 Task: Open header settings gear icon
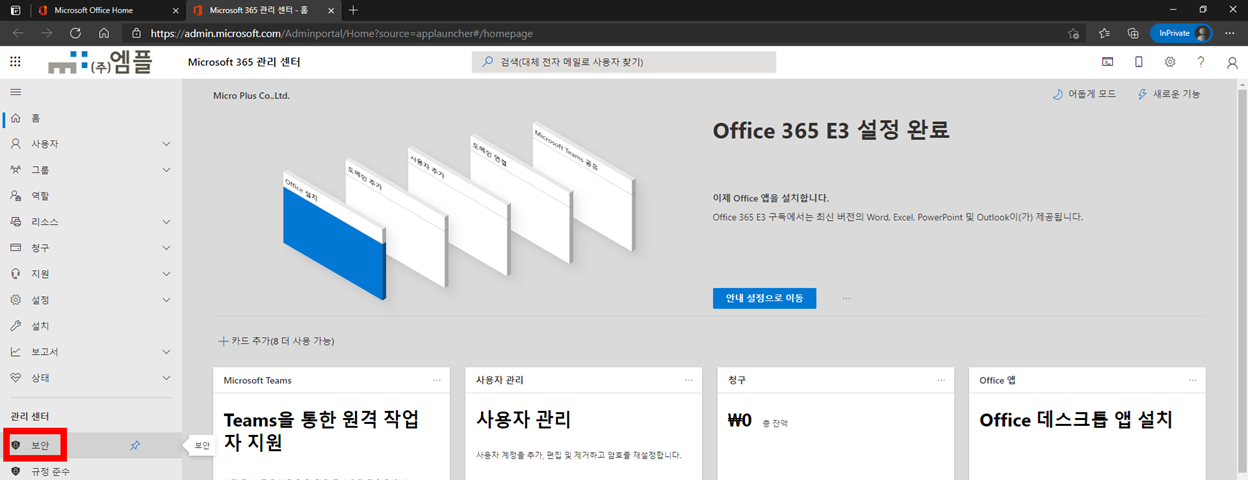tap(1169, 62)
